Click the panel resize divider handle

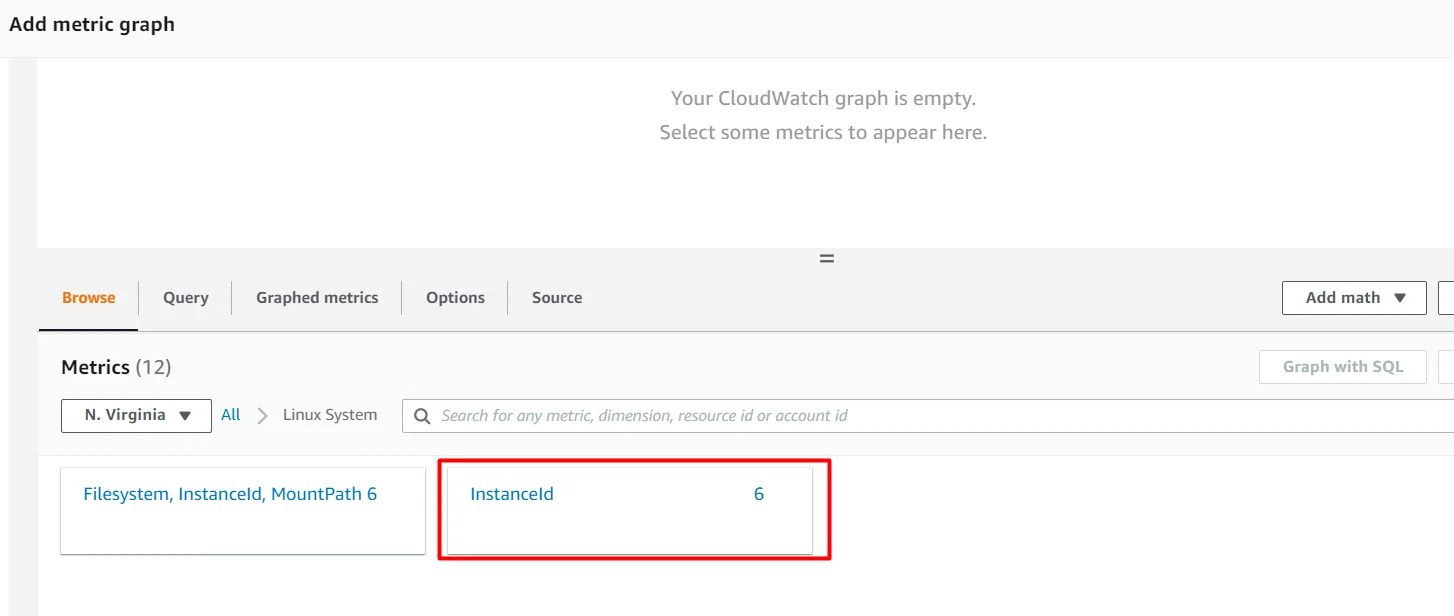point(826,257)
